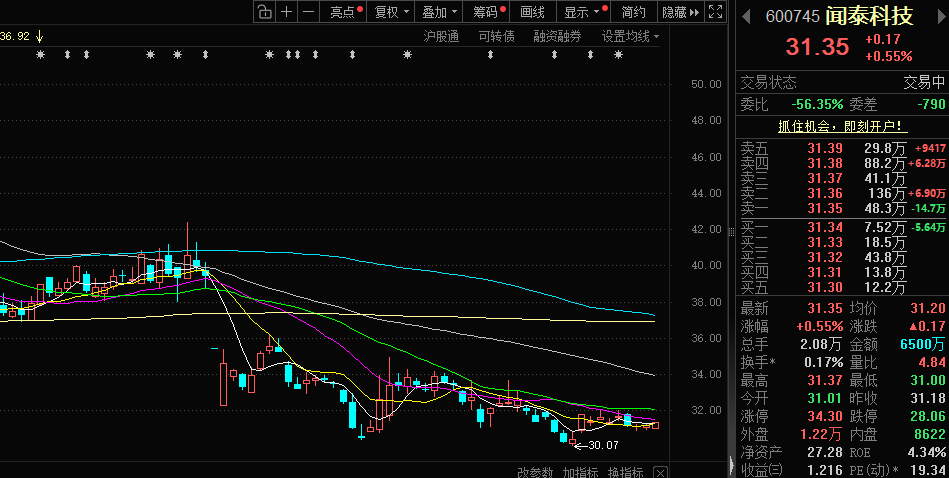Click the 卖二 ask price 31.36
Viewport: 949px width, 478px height.
[x=824, y=194]
